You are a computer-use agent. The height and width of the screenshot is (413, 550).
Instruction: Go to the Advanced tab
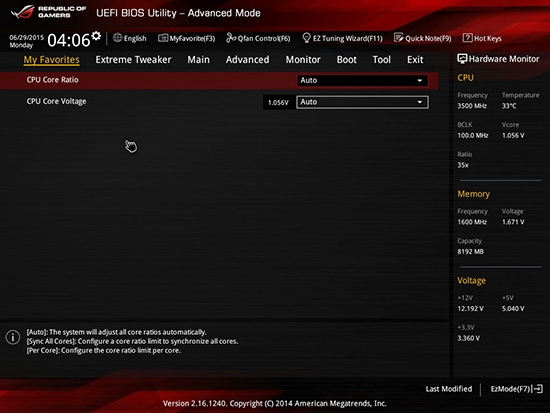[248, 60]
